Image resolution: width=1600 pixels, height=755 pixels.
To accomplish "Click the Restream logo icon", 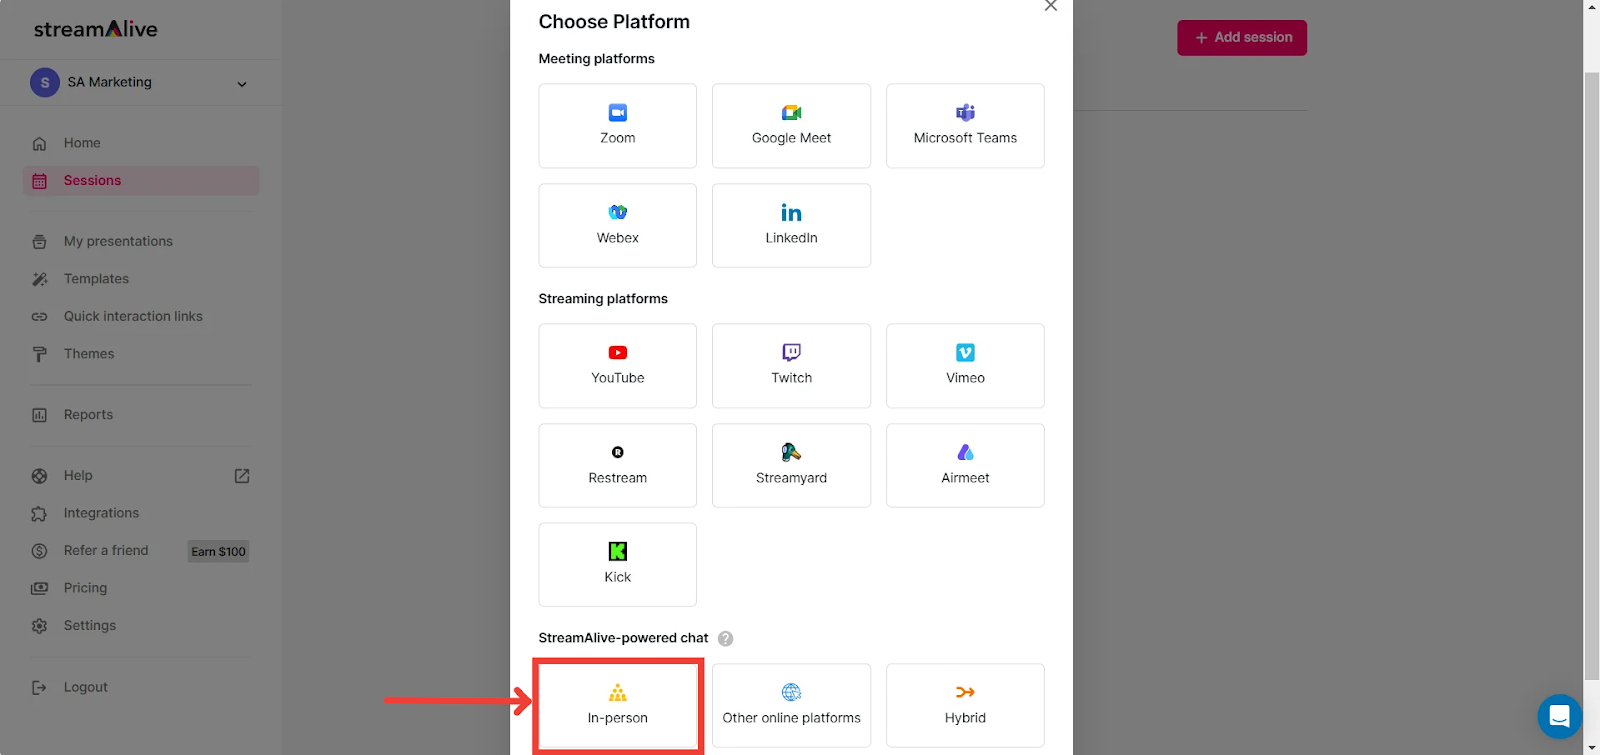I will pyautogui.click(x=618, y=452).
